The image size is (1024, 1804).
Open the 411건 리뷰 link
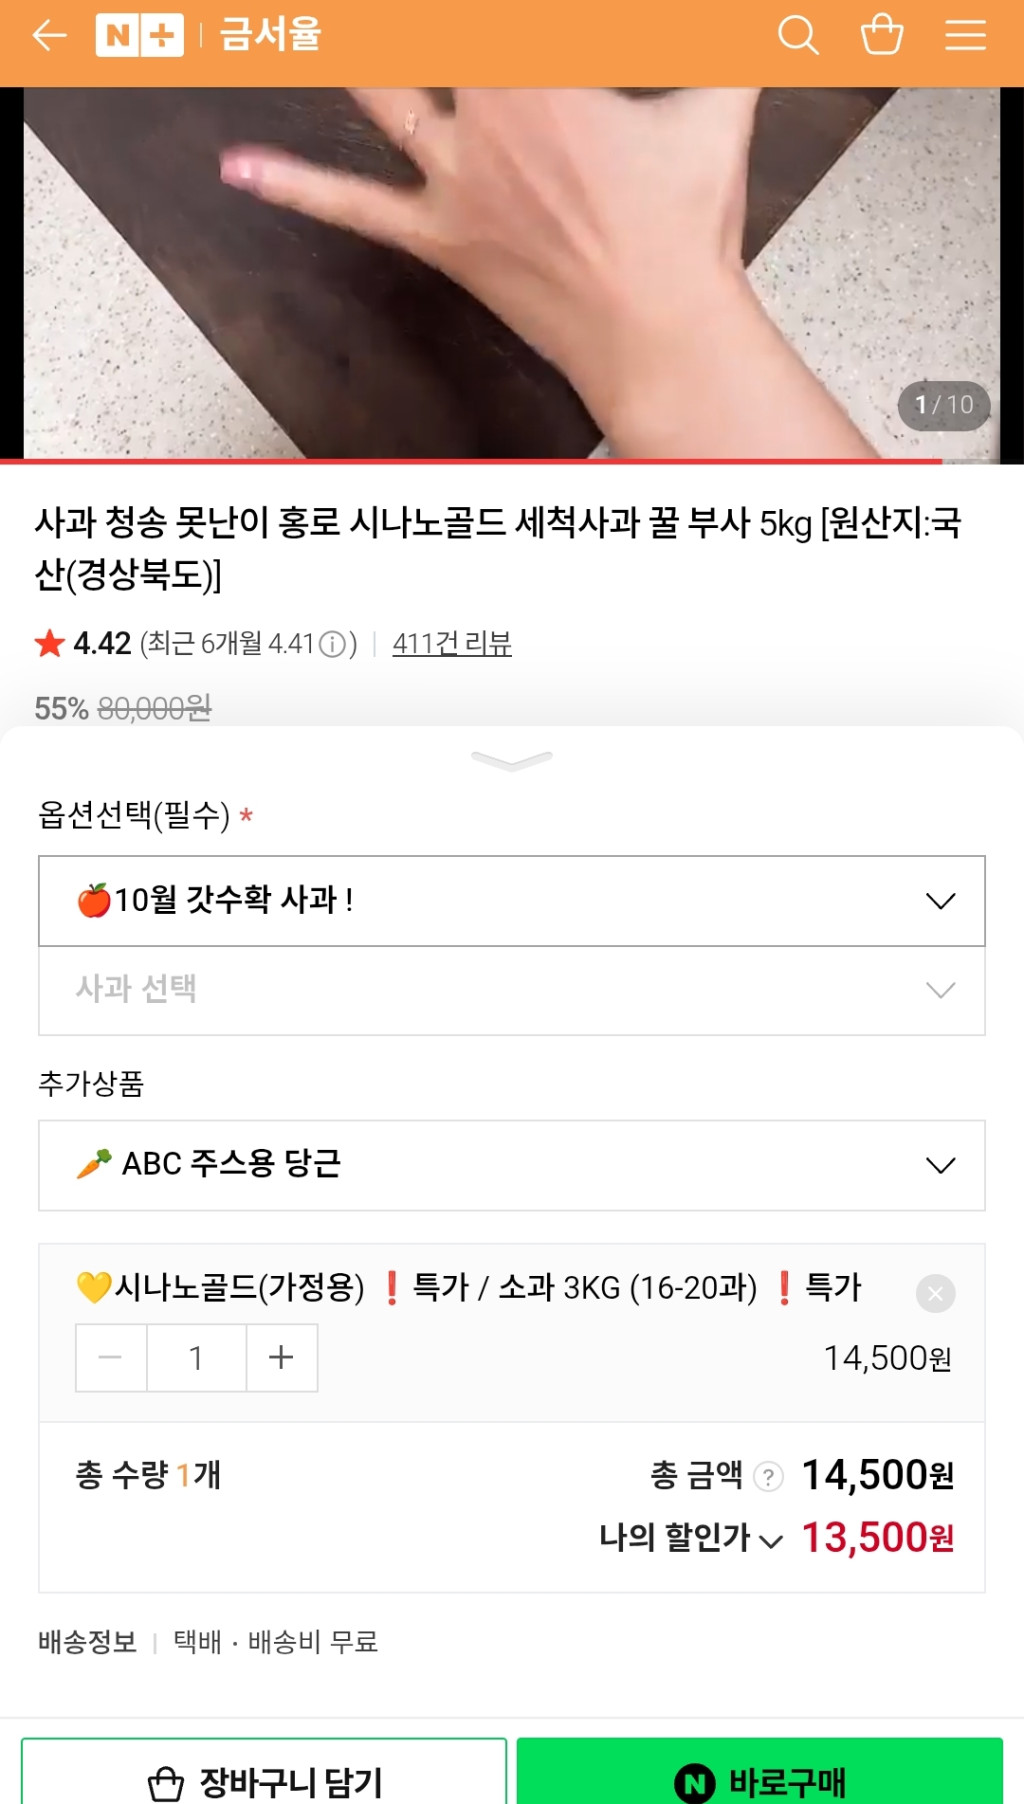tap(452, 644)
